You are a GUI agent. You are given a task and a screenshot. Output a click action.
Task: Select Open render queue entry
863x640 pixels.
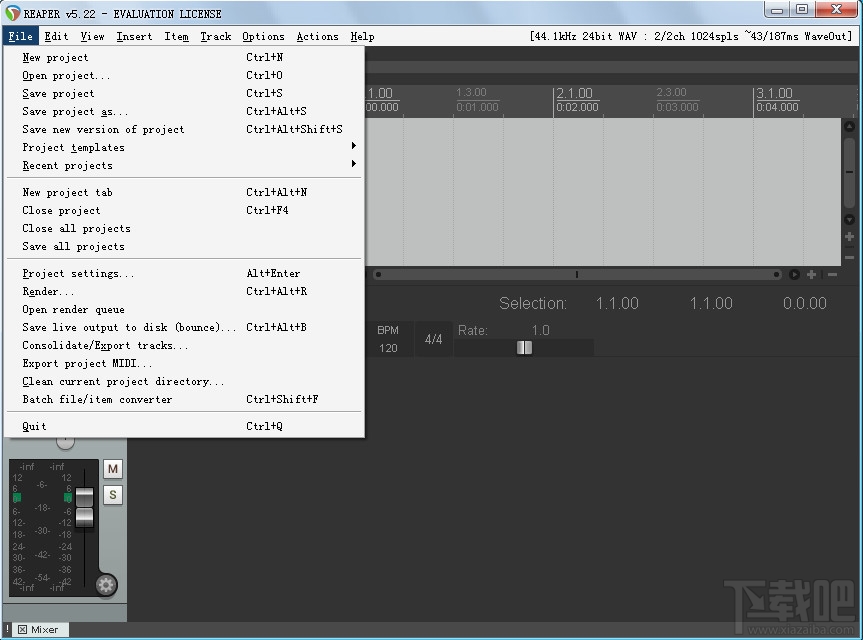pyautogui.click(x=184, y=309)
